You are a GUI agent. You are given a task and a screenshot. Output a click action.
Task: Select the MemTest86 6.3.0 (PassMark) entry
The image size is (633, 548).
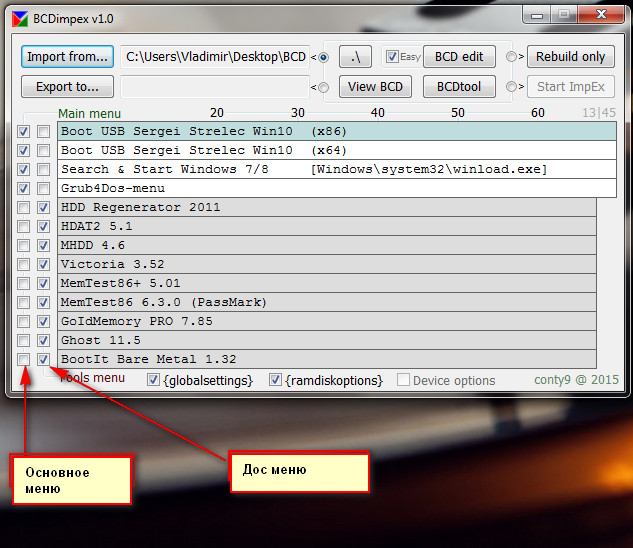[x=327, y=302]
